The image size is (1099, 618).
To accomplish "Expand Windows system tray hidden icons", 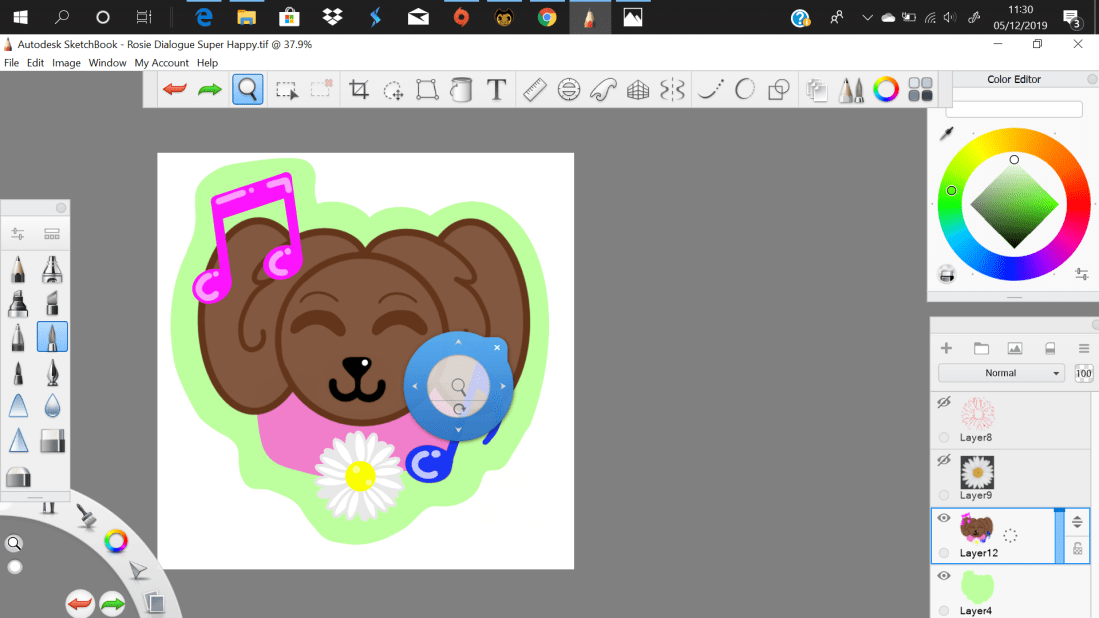I will click(x=866, y=17).
